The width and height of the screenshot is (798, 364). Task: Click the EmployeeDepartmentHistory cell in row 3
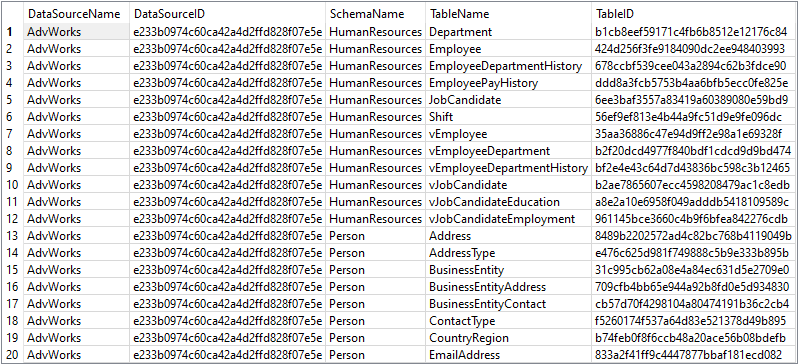[x=508, y=66]
